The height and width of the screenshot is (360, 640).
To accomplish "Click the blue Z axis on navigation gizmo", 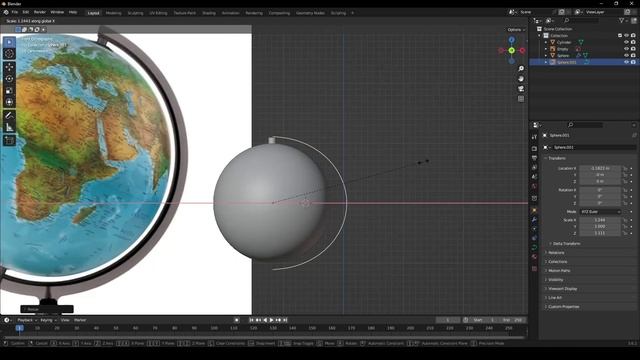I will click(511, 40).
